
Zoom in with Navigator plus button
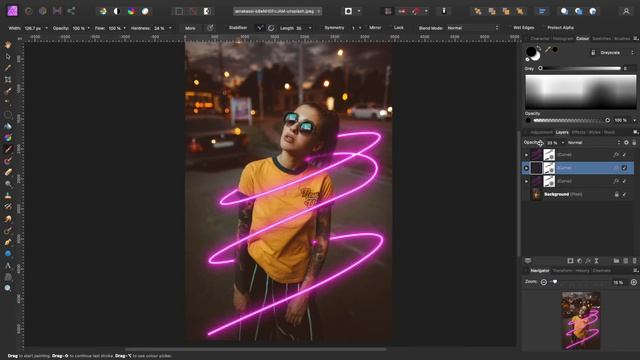634,282
